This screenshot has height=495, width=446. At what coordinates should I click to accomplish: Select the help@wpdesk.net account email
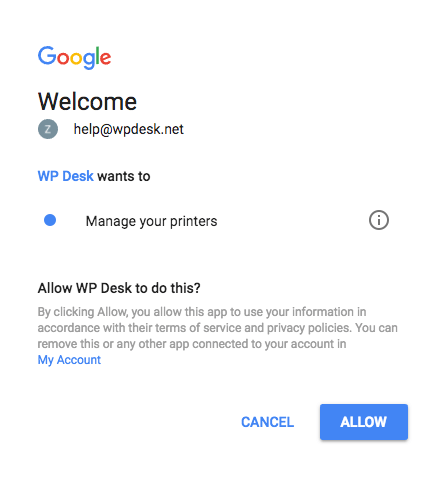(128, 129)
